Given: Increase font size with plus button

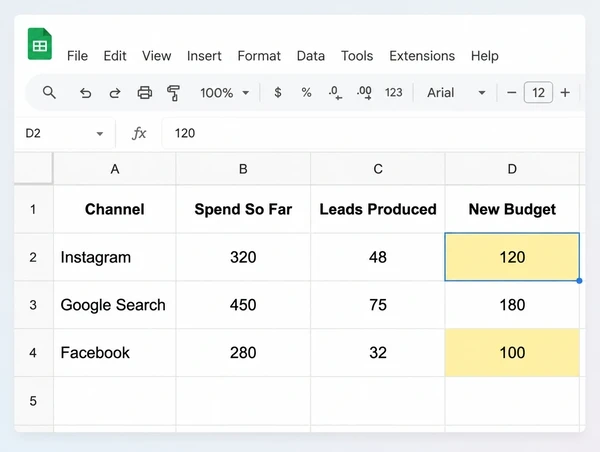Looking at the screenshot, I should 565,93.
